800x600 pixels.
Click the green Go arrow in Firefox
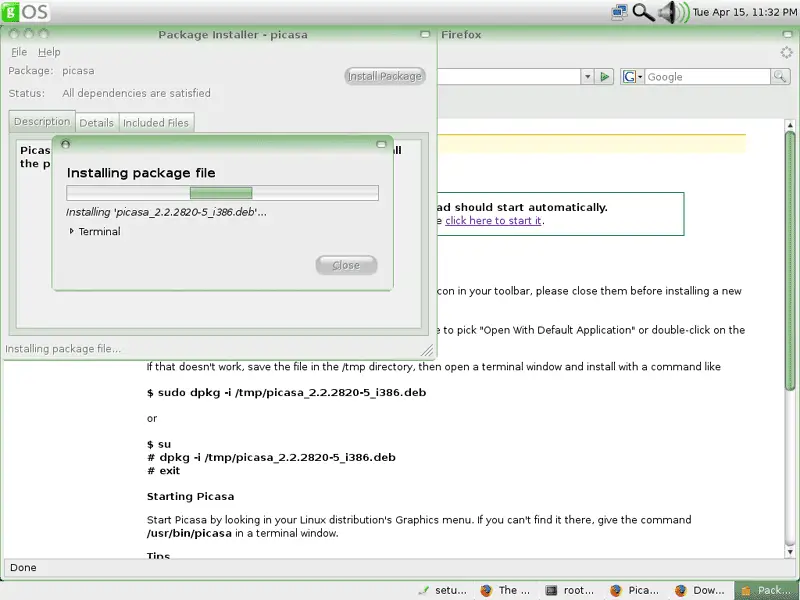605,77
